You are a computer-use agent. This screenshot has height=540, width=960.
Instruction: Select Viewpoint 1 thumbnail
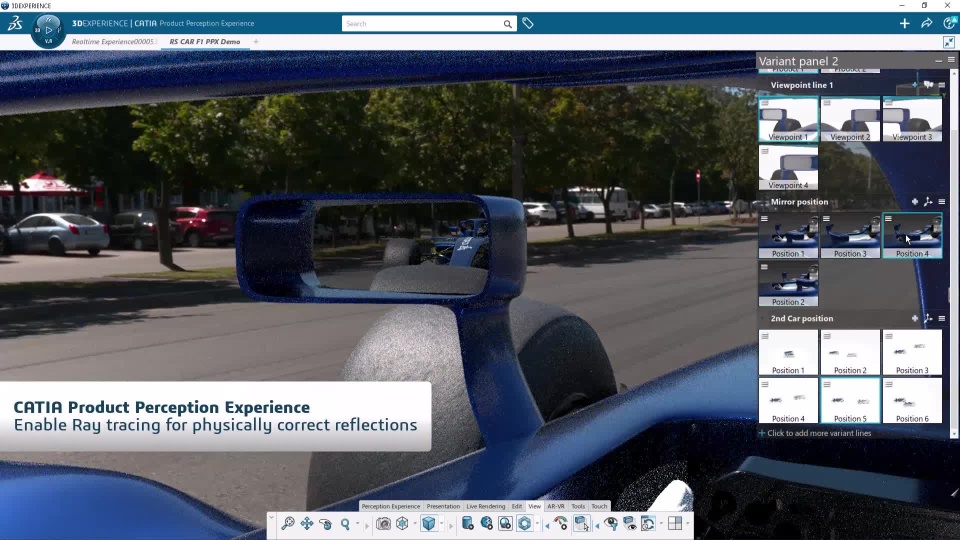[788, 119]
